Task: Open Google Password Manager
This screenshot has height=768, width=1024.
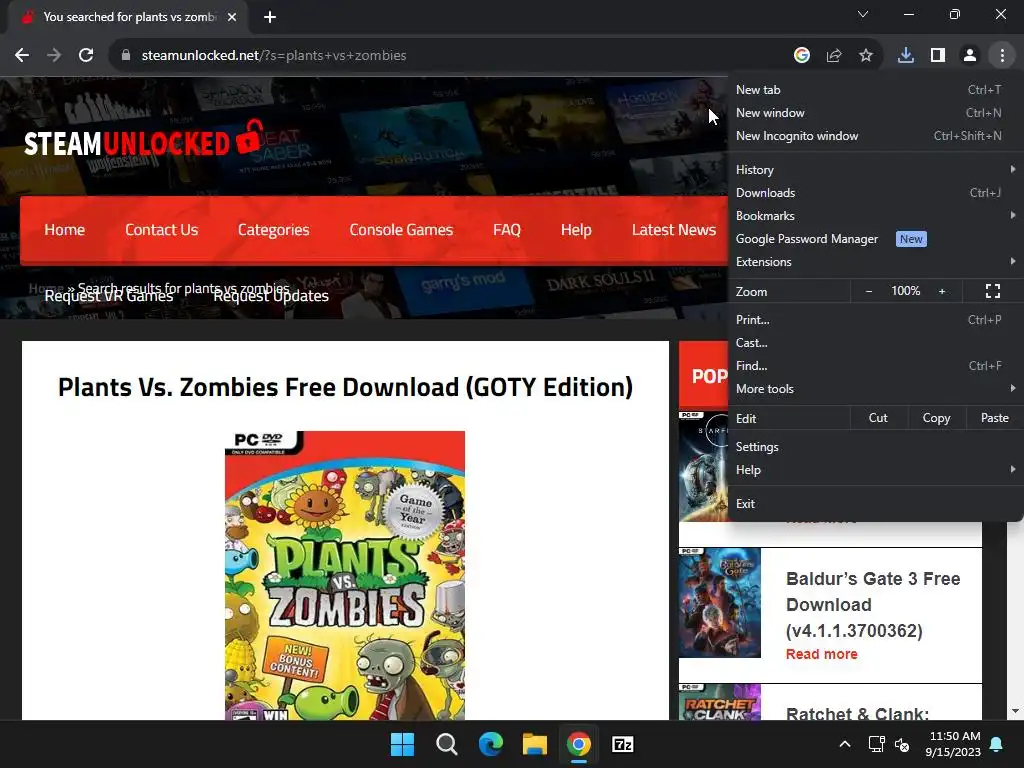Action: click(x=875, y=239)
